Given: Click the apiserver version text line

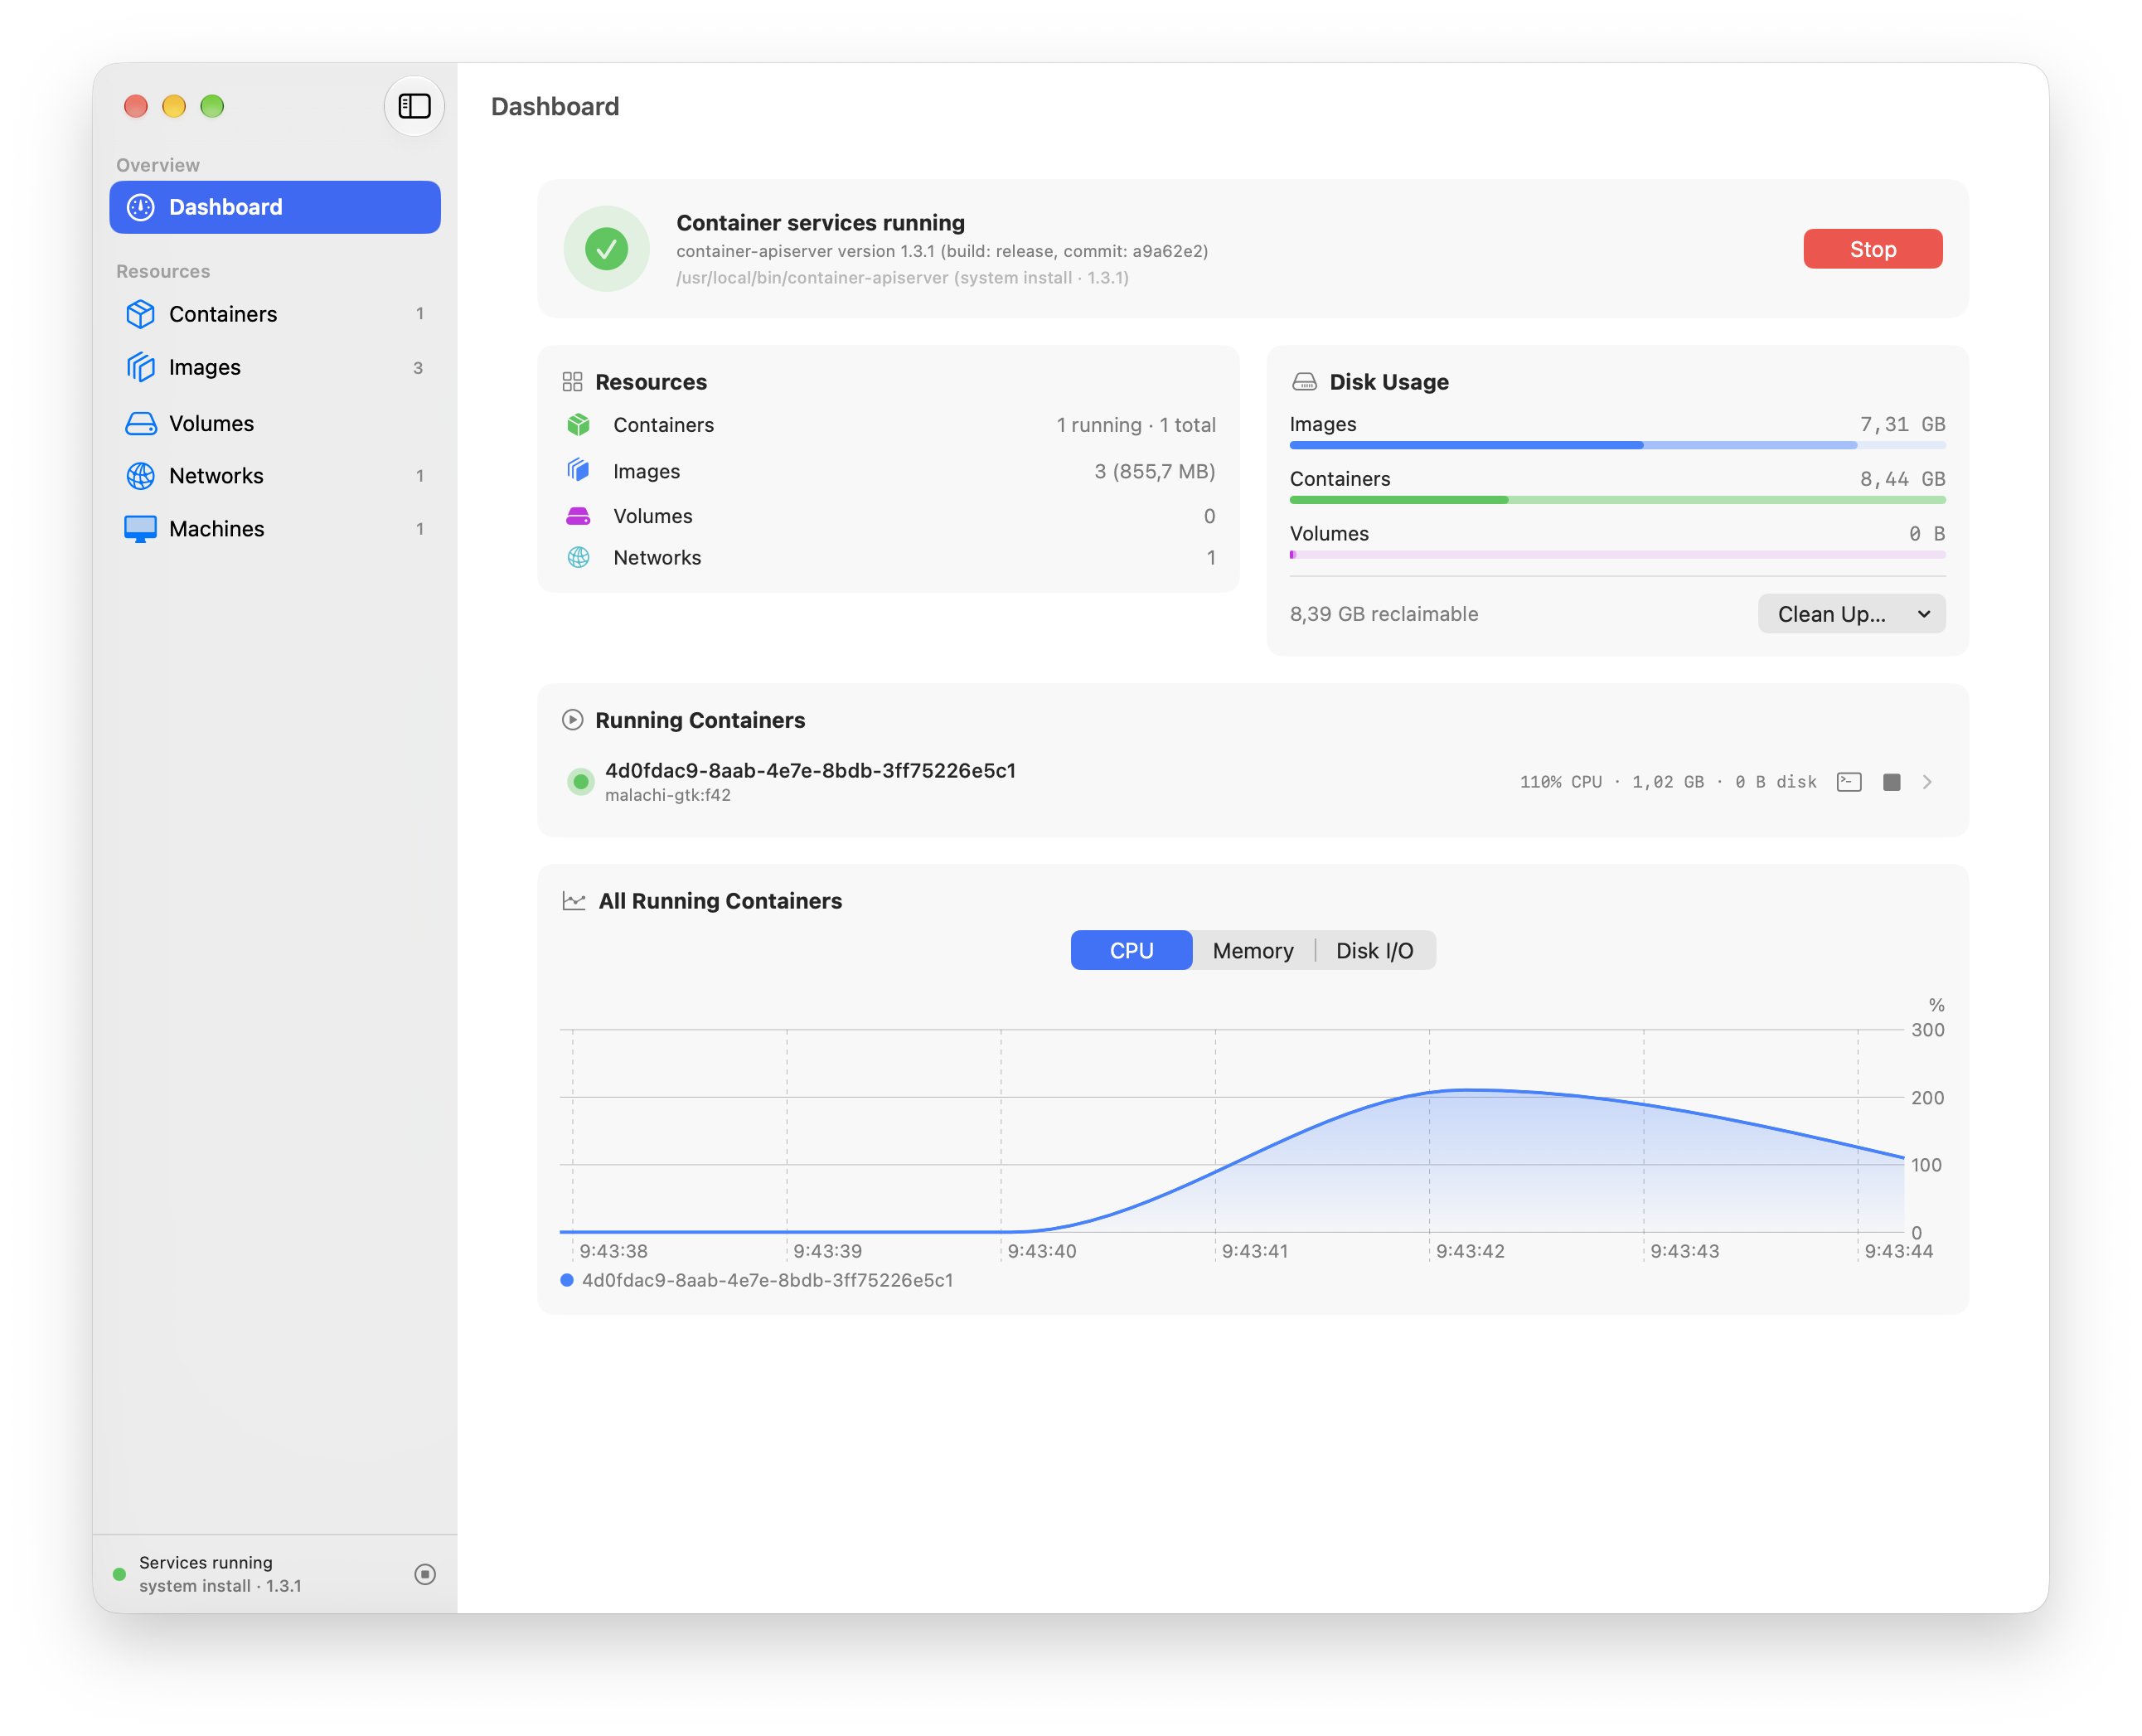Looking at the screenshot, I should [x=942, y=251].
